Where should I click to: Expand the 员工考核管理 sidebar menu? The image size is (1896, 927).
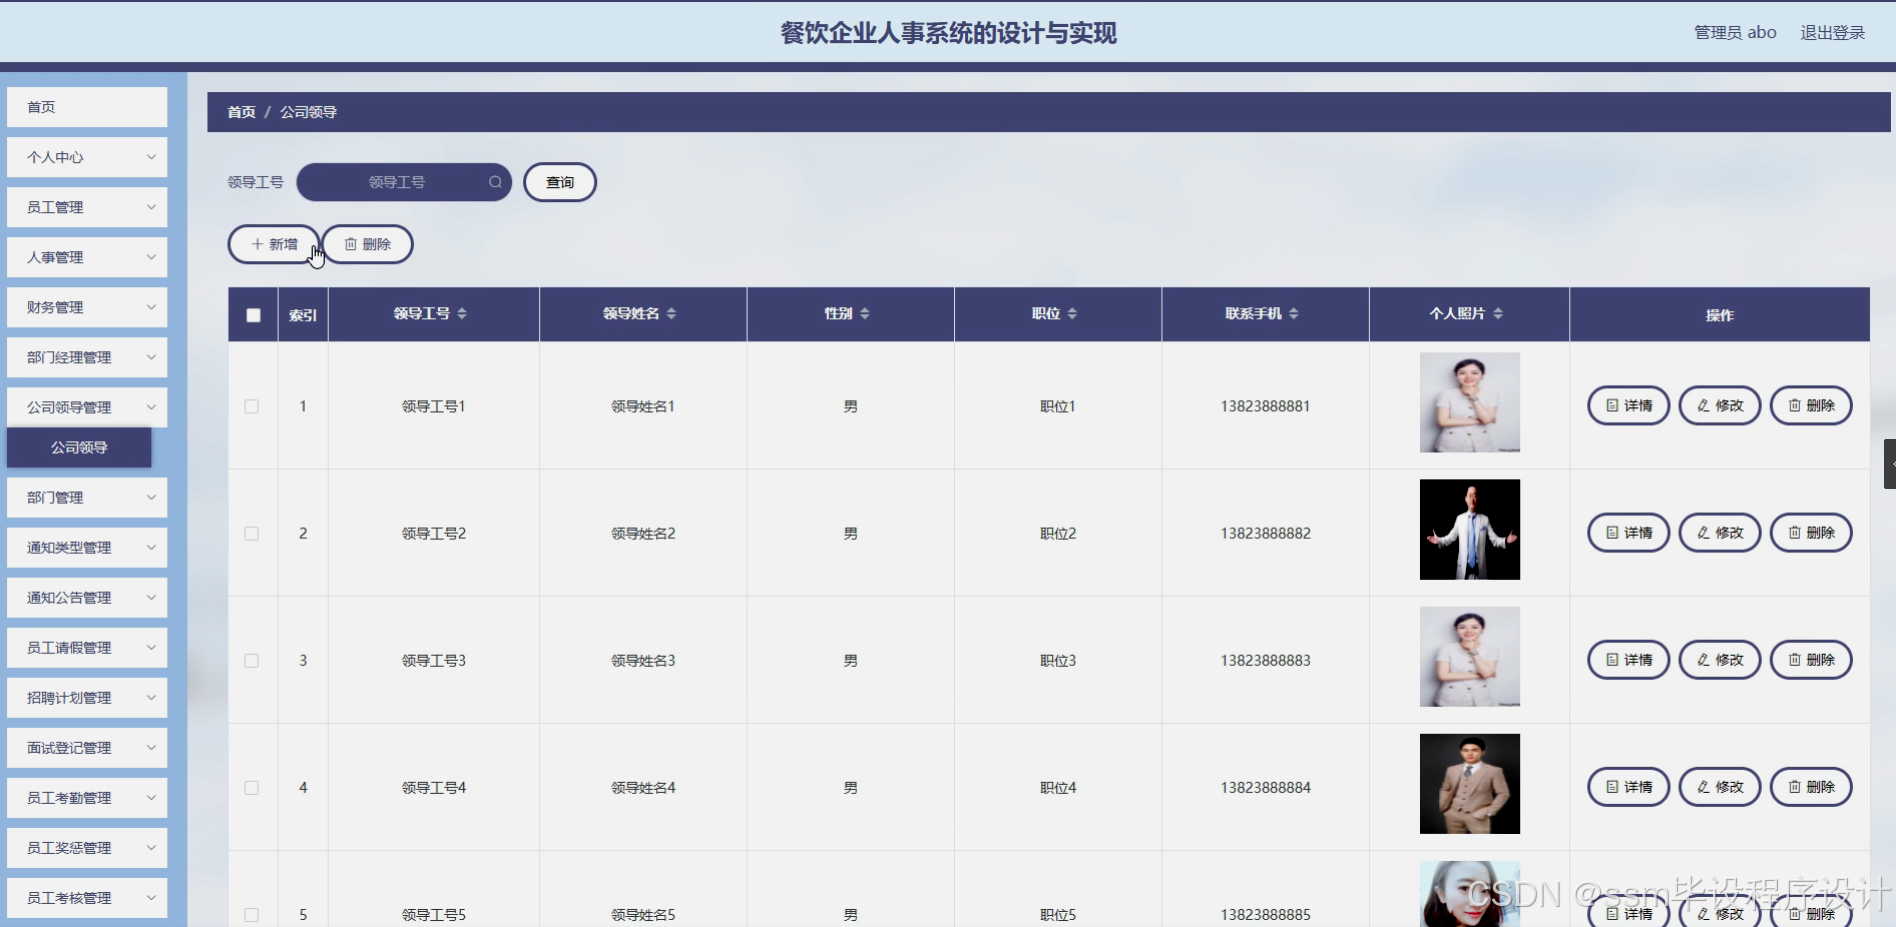[87, 897]
